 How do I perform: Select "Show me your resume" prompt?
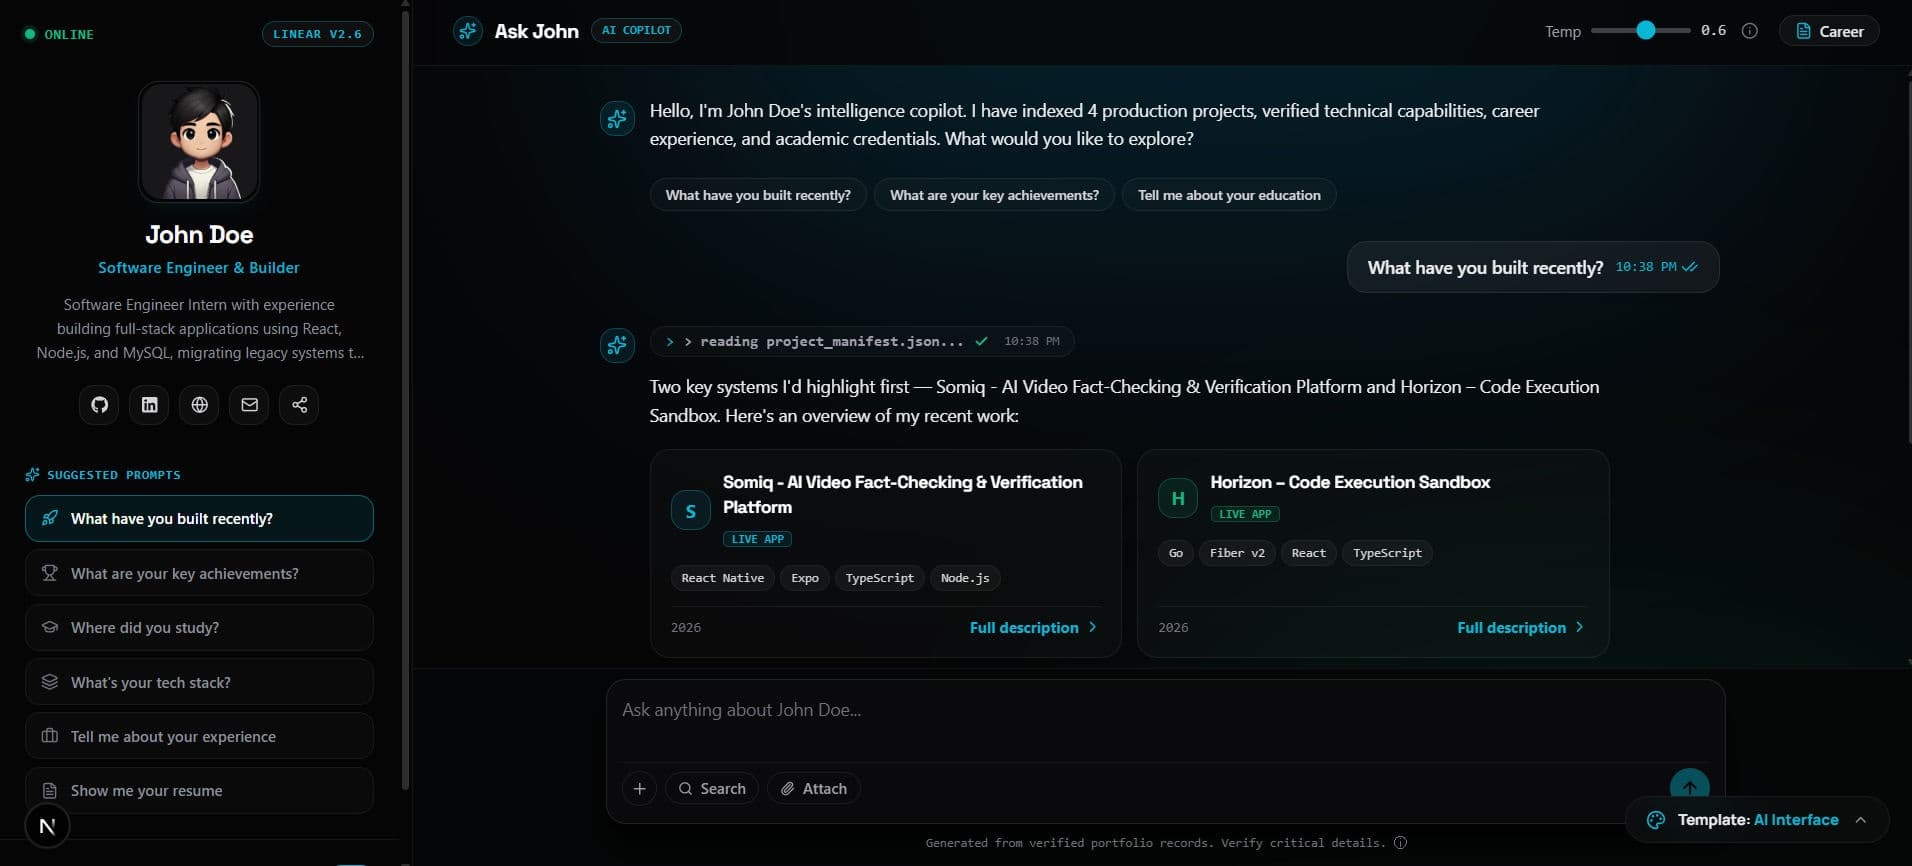199,790
